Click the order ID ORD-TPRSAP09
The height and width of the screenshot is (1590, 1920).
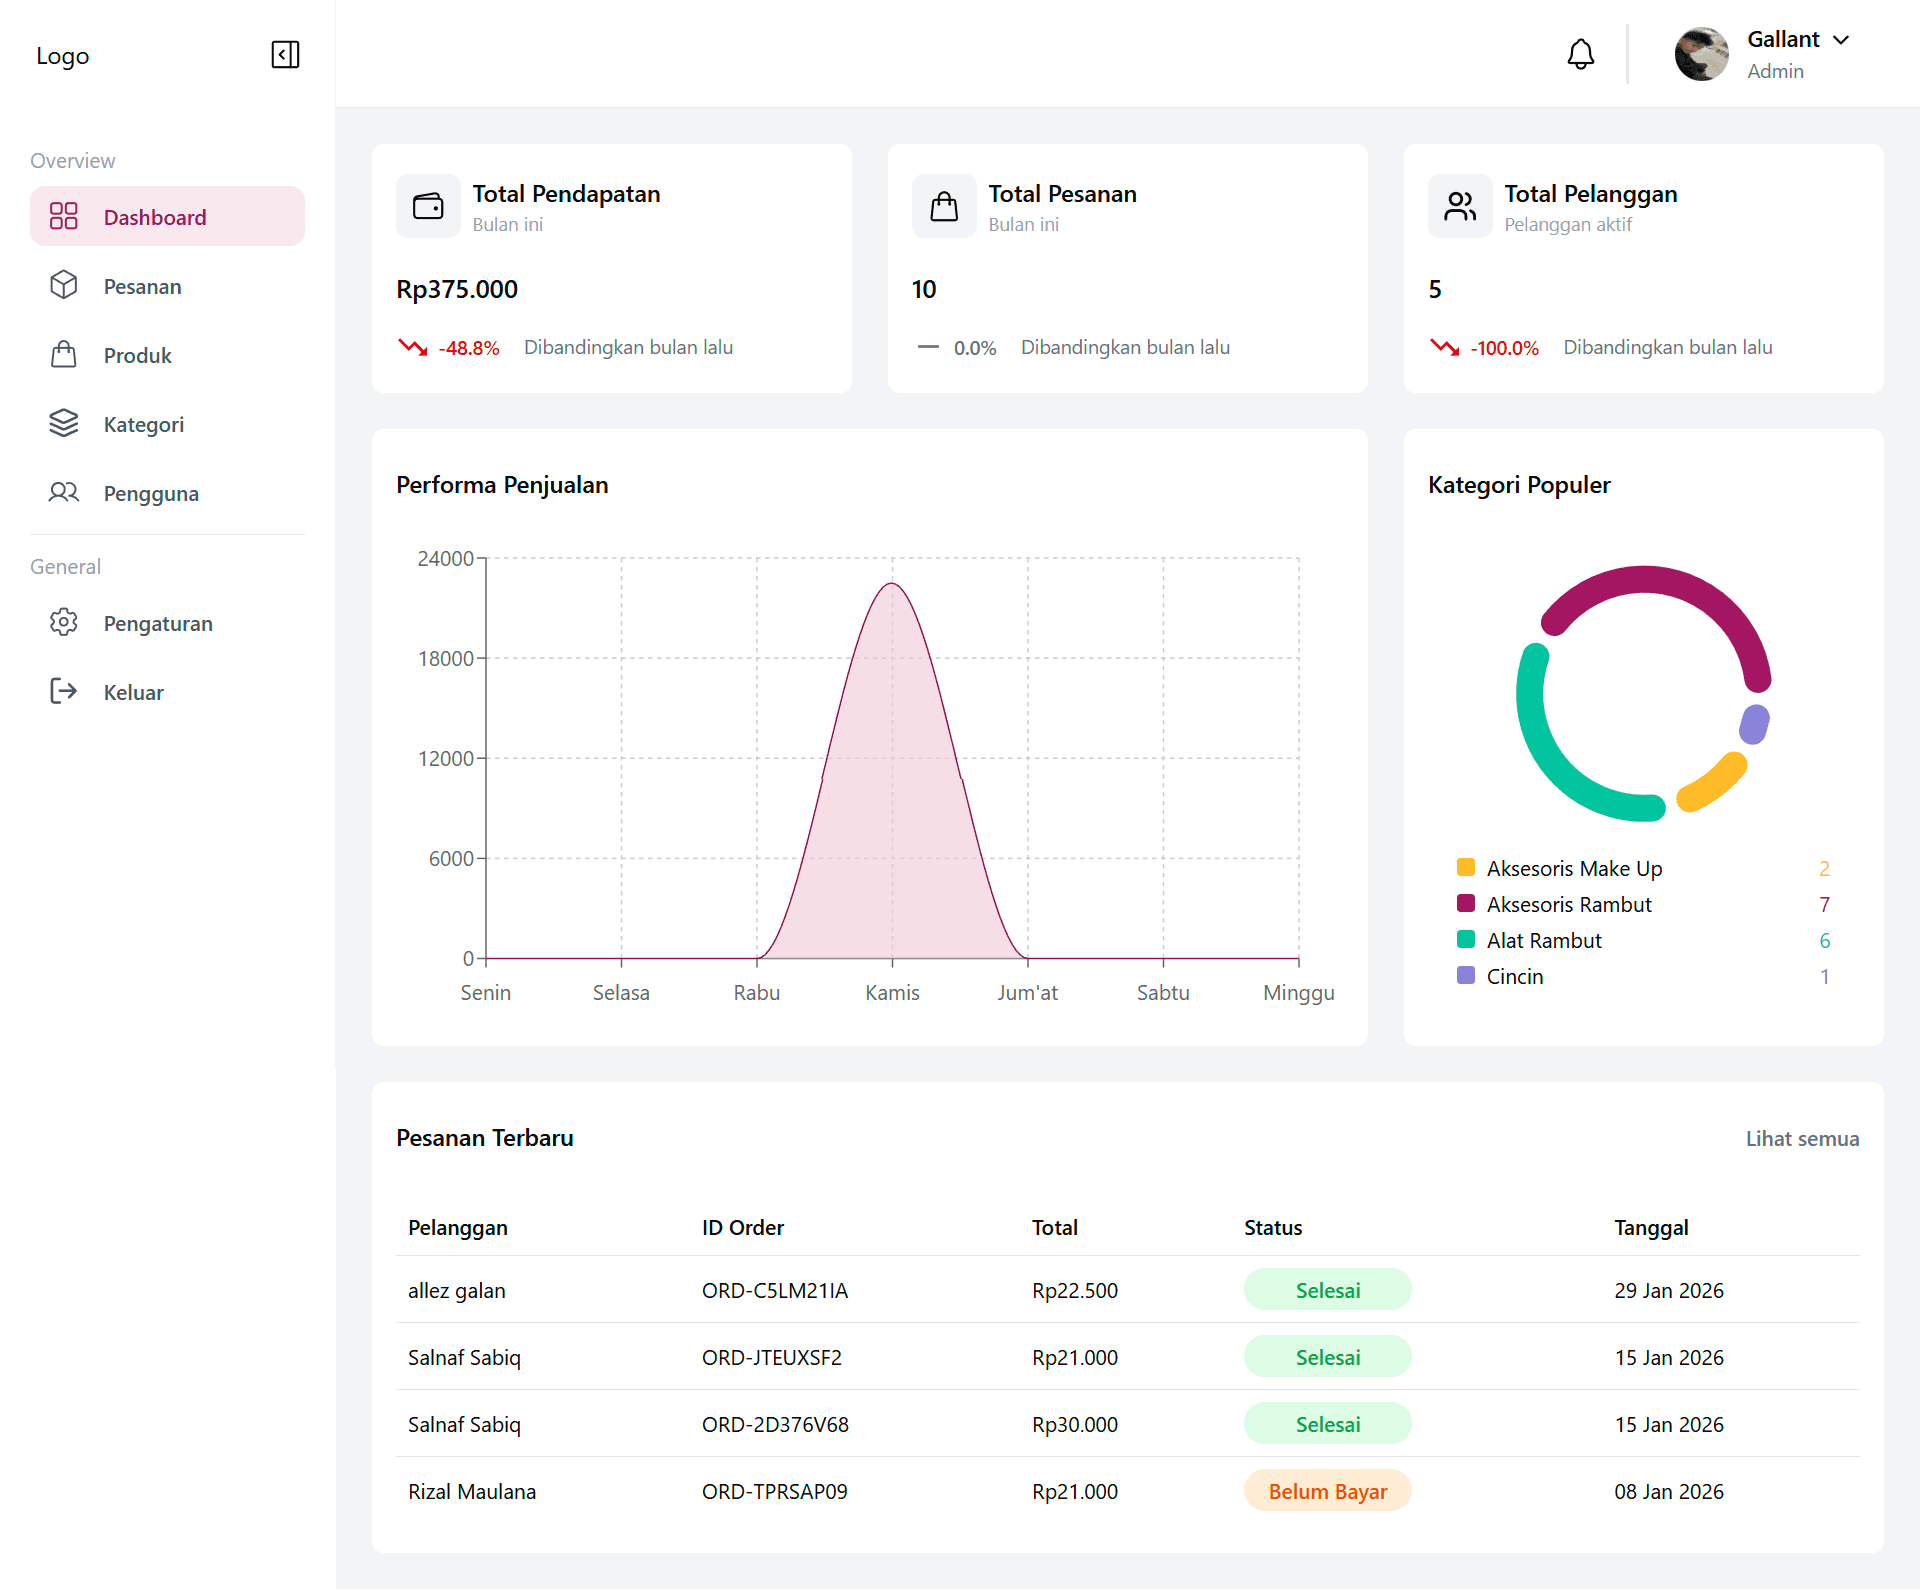774,1491
